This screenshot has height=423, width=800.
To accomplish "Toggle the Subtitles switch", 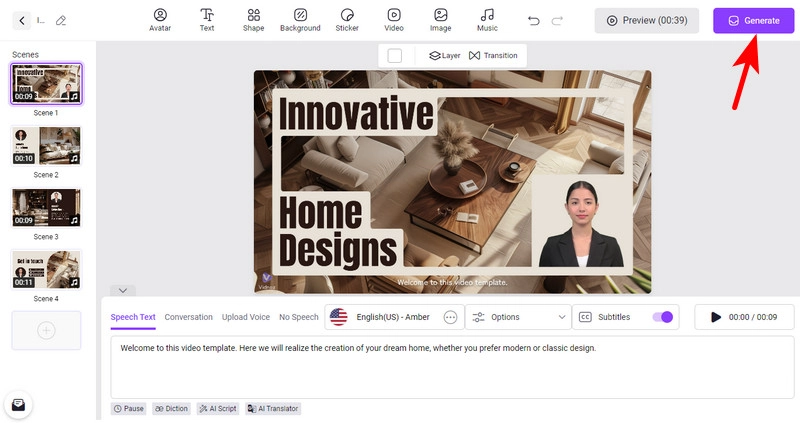I will coord(662,317).
